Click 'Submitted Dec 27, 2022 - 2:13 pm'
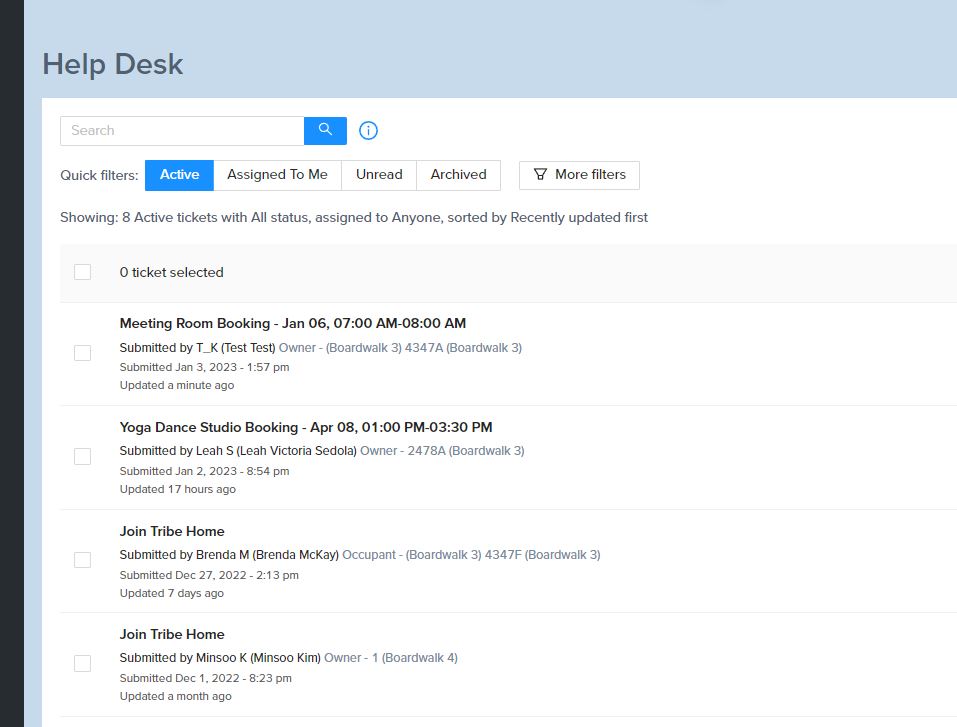 click(x=209, y=575)
